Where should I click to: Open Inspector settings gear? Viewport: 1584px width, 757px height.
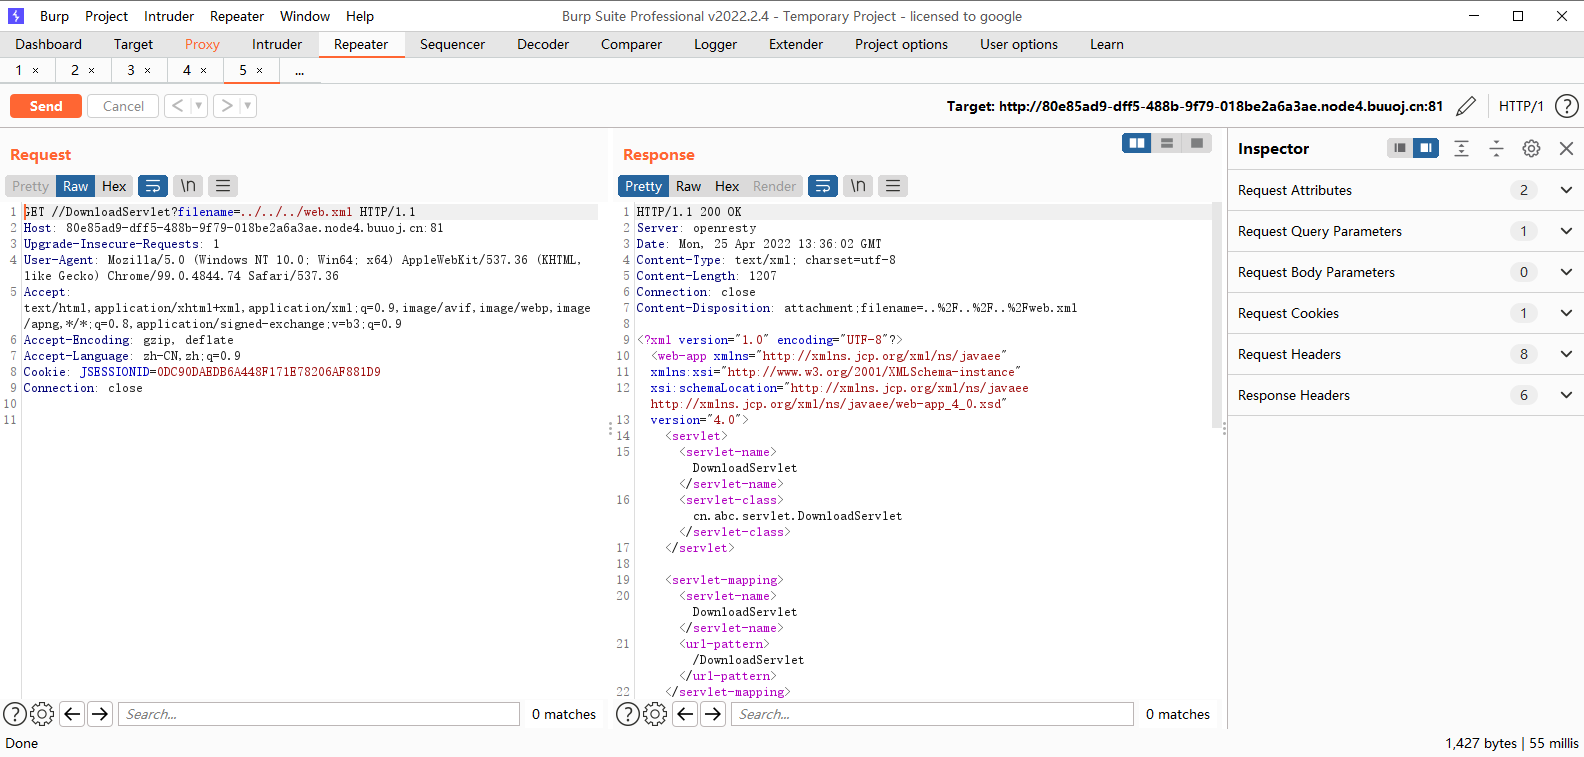point(1531,148)
